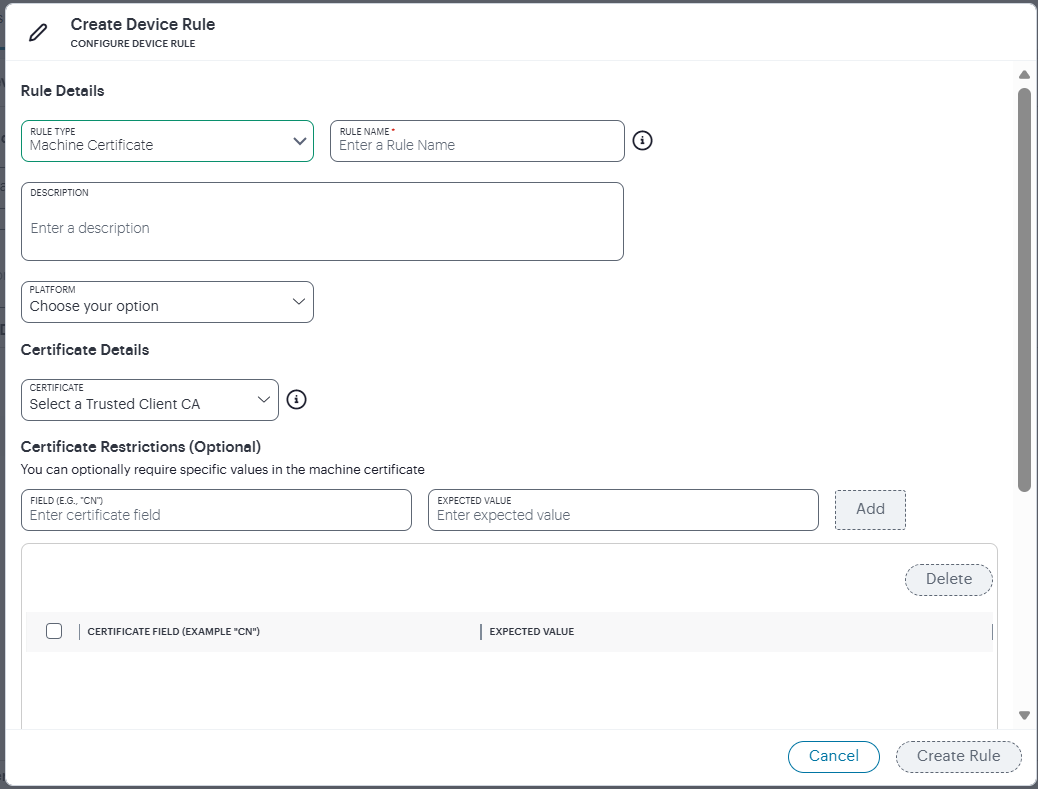The image size is (1038, 789).
Task: Click the scrollbar up arrow
Action: coord(1024,75)
